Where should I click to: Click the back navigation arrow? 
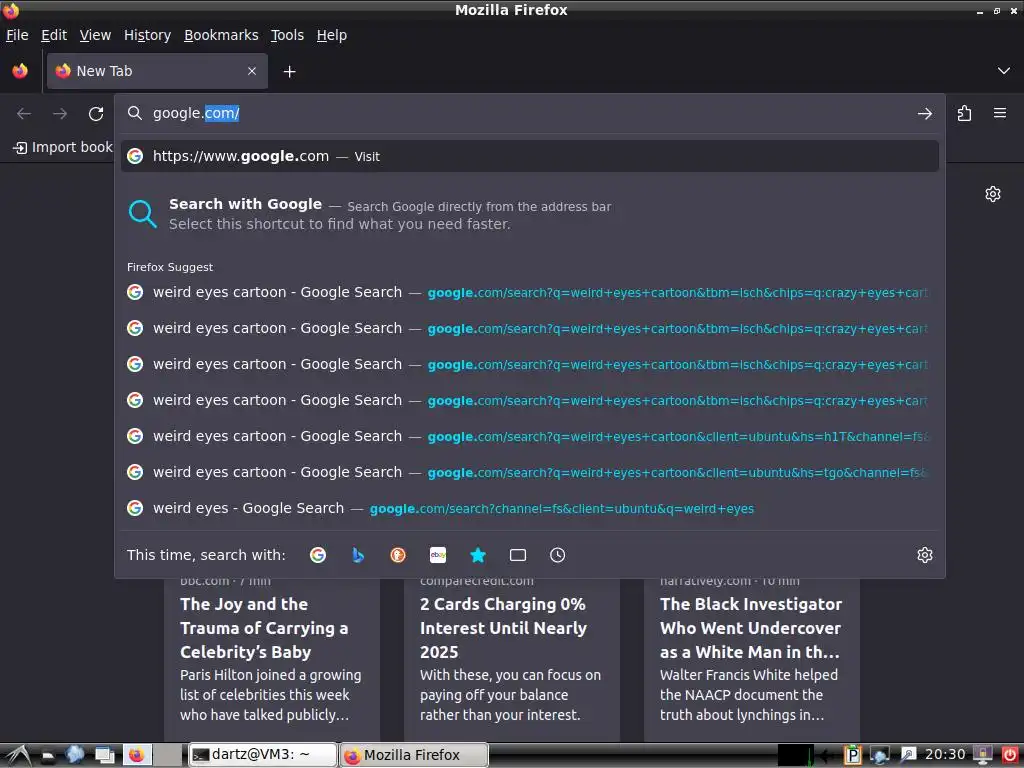[24, 114]
